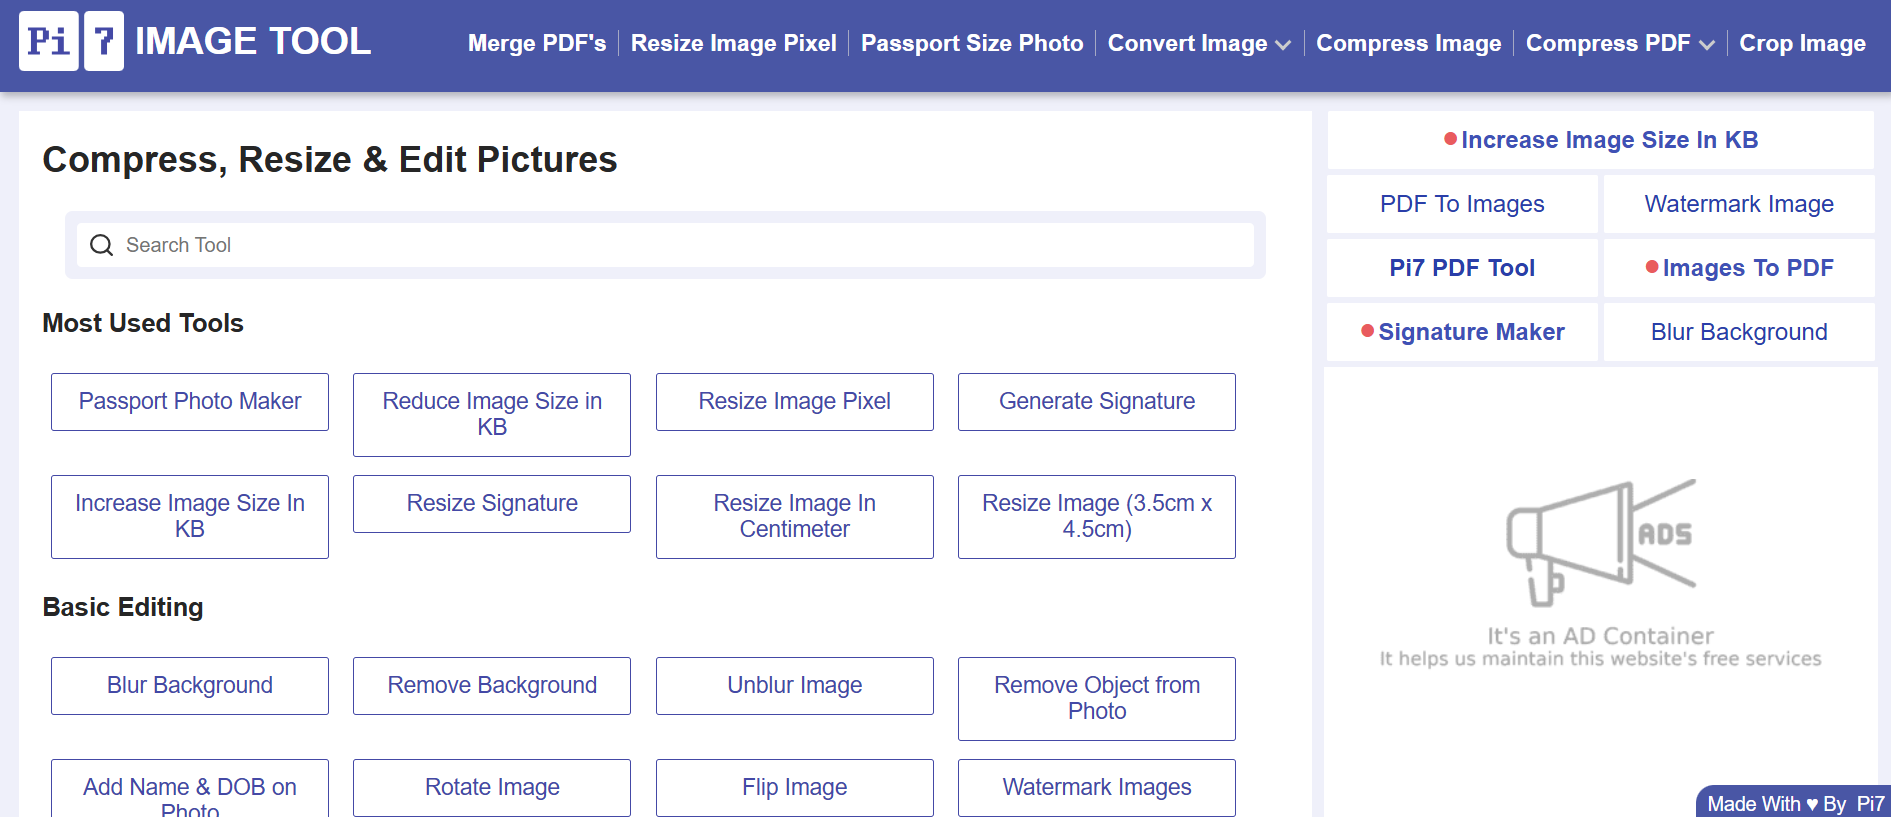Image resolution: width=1891 pixels, height=817 pixels.
Task: Open the chevron next to Compress PDF
Action: point(1707,45)
